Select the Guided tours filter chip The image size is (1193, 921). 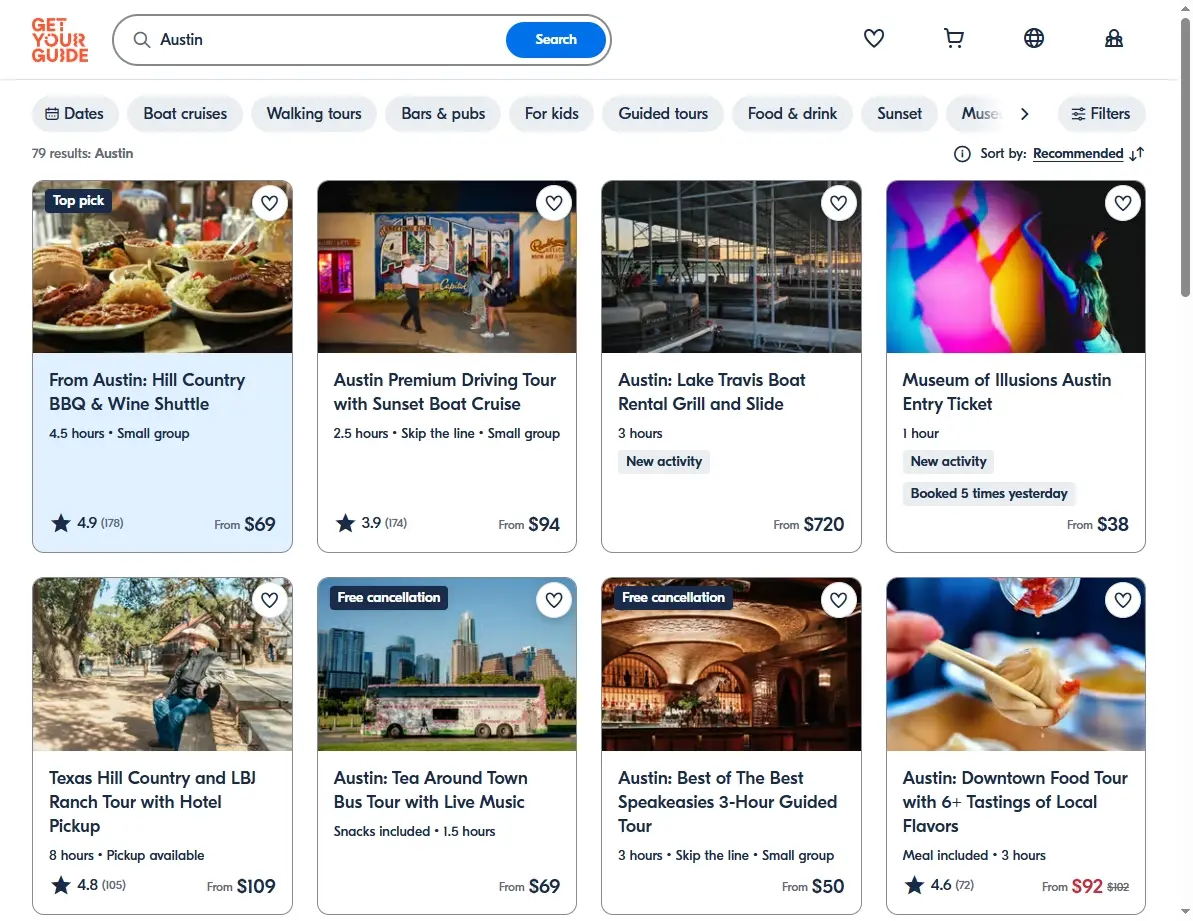(663, 113)
